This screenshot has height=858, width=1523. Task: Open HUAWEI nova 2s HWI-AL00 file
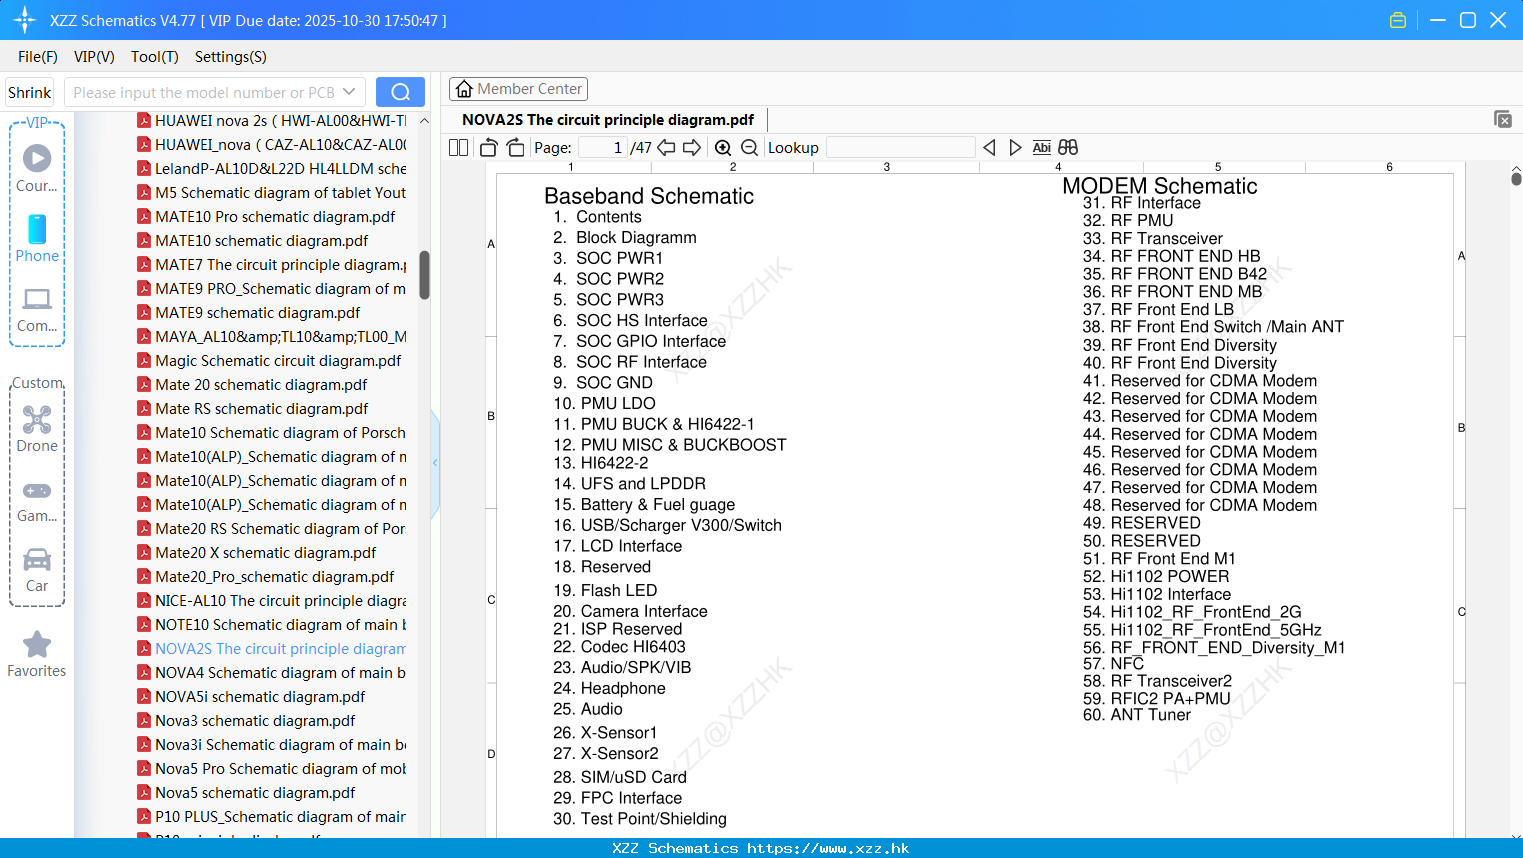(x=280, y=121)
